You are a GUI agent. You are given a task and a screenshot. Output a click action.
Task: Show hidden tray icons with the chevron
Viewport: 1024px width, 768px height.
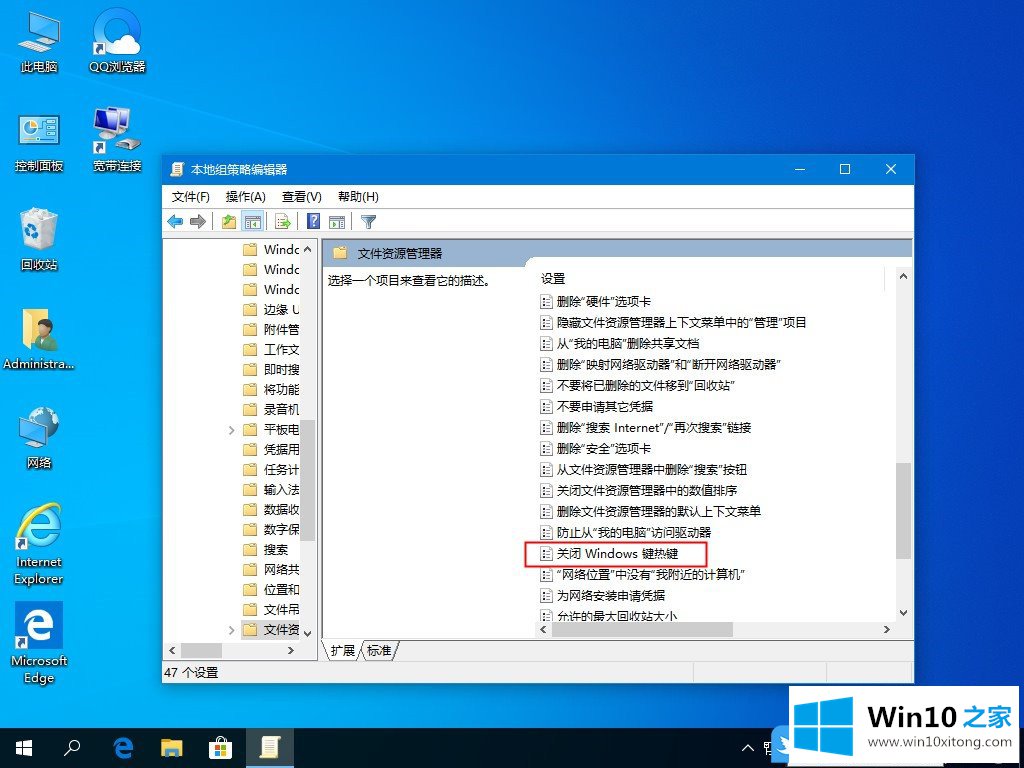pyautogui.click(x=748, y=748)
